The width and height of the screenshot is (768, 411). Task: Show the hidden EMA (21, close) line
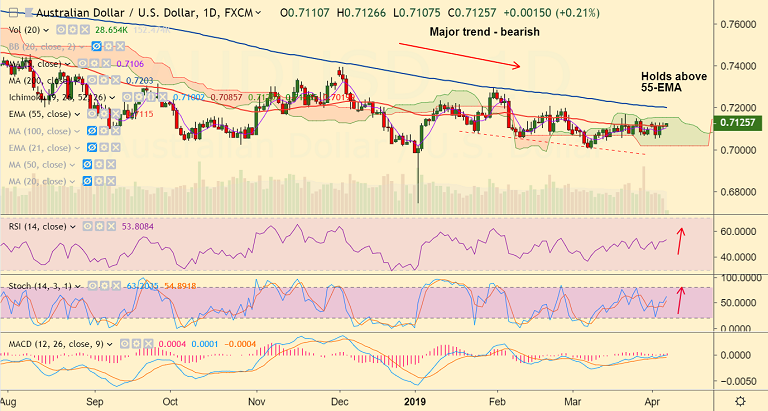pos(92,147)
